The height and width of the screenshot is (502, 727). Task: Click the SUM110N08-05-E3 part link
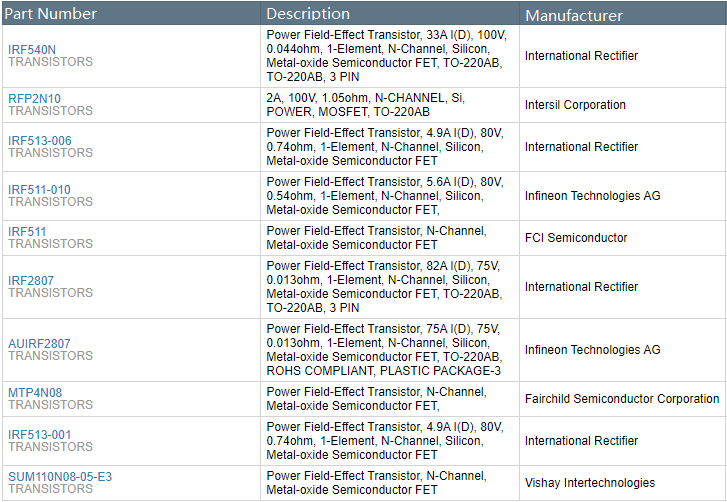coord(60,476)
